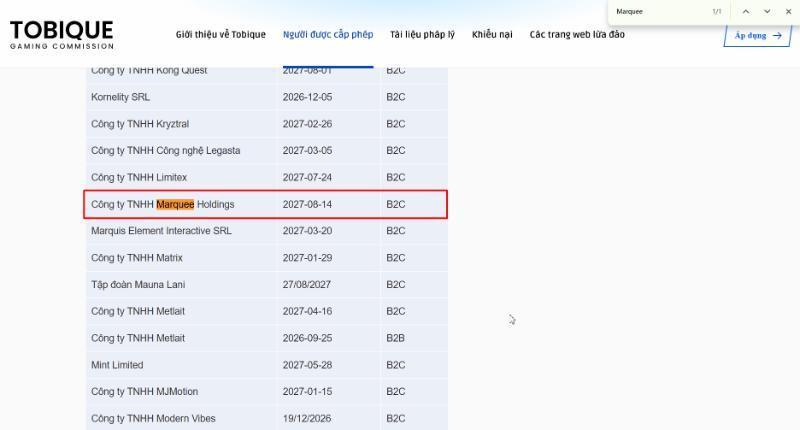
Task: Click B2C cell in Mint Limited row
Action: [x=395, y=365]
